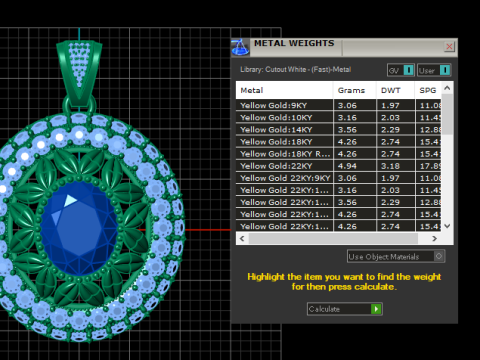Click the Metal Weights scale icon
The width and height of the screenshot is (480, 360).
click(x=240, y=47)
